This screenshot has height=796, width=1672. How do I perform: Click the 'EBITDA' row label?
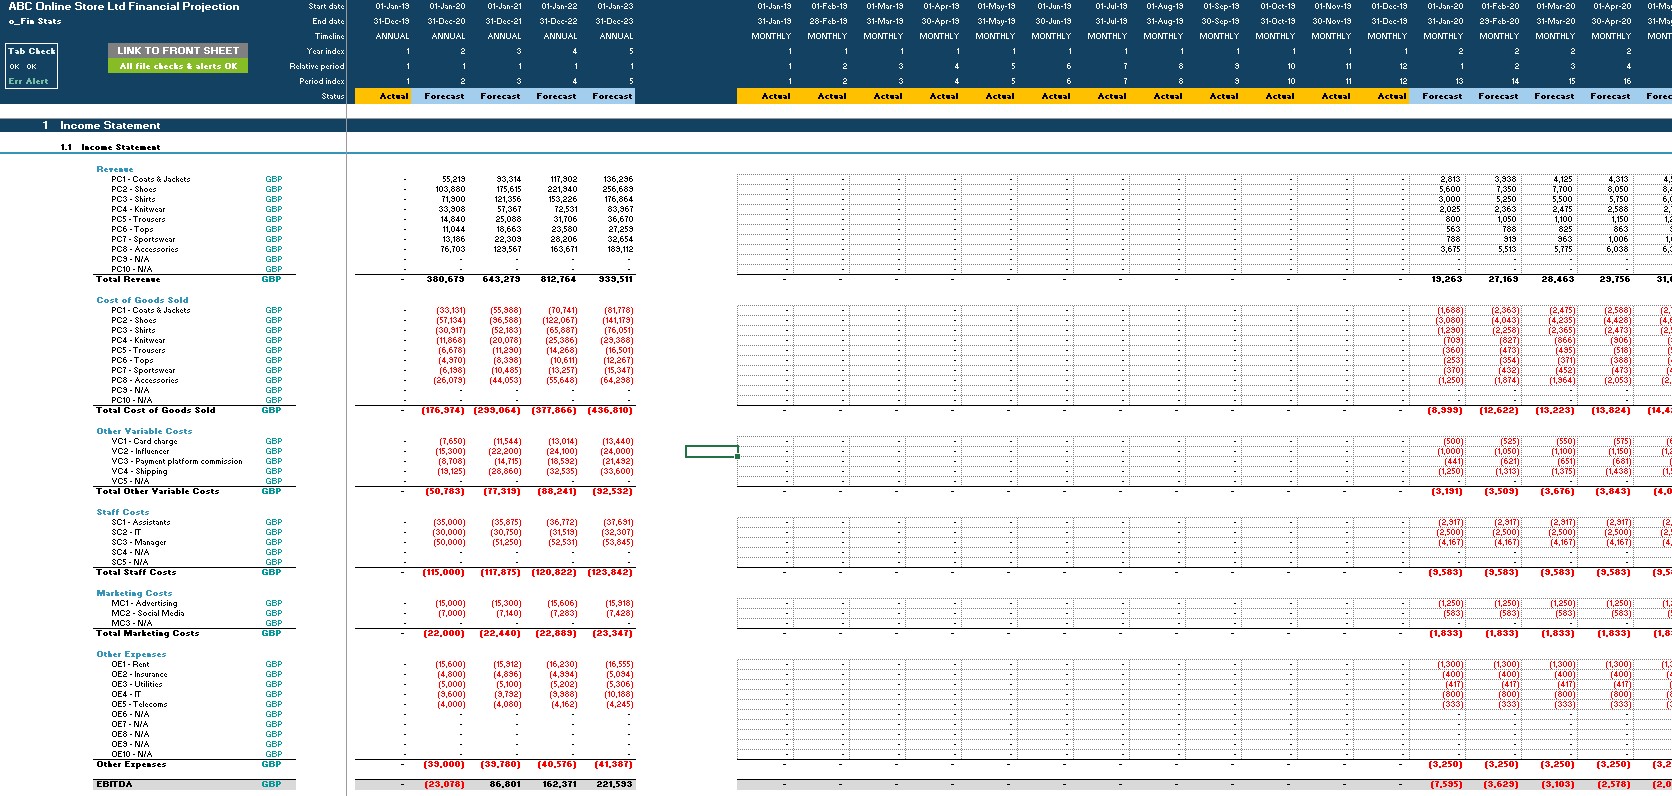click(x=114, y=784)
